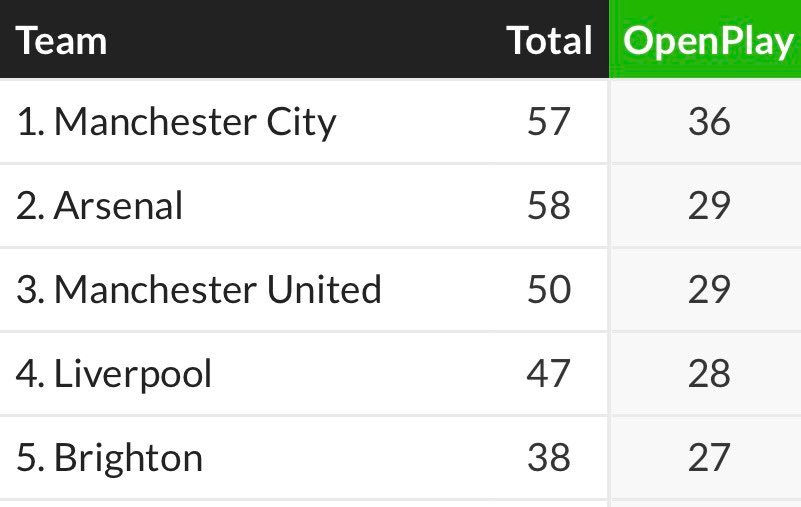
Task: Sort table by Team column header
Action: [62, 41]
